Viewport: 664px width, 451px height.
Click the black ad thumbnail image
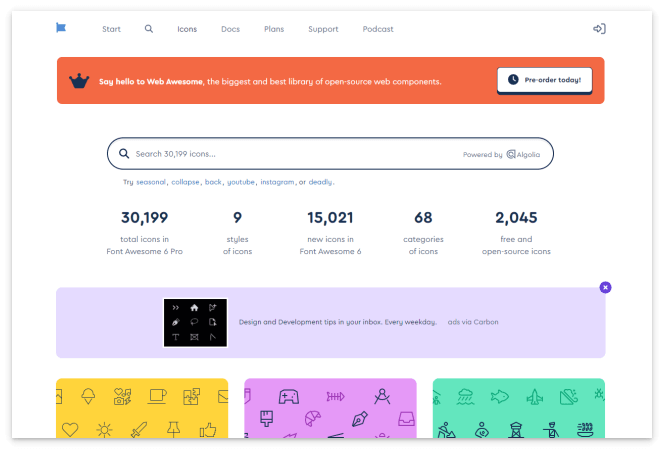point(195,323)
